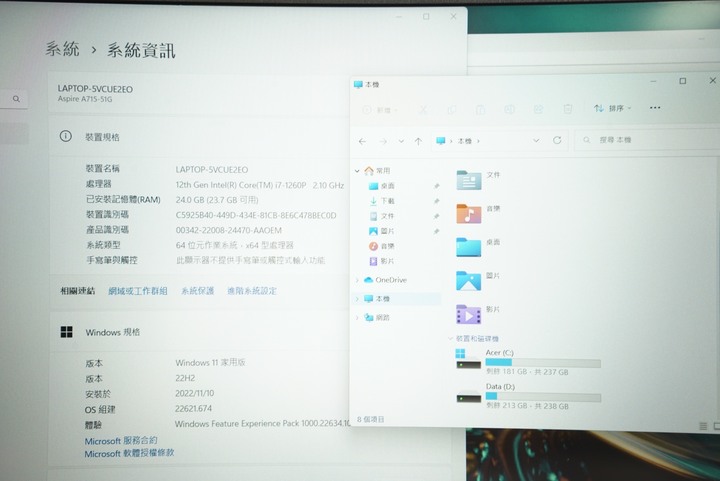
Task: Click the 8 個項目 status bar text
Action: coord(371,419)
